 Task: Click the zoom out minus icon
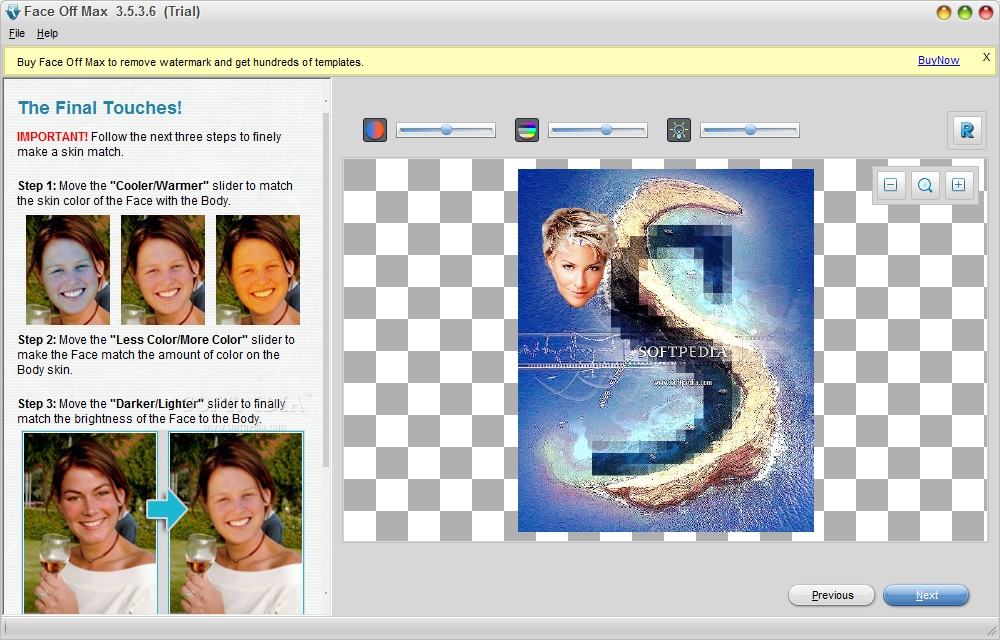[x=891, y=185]
